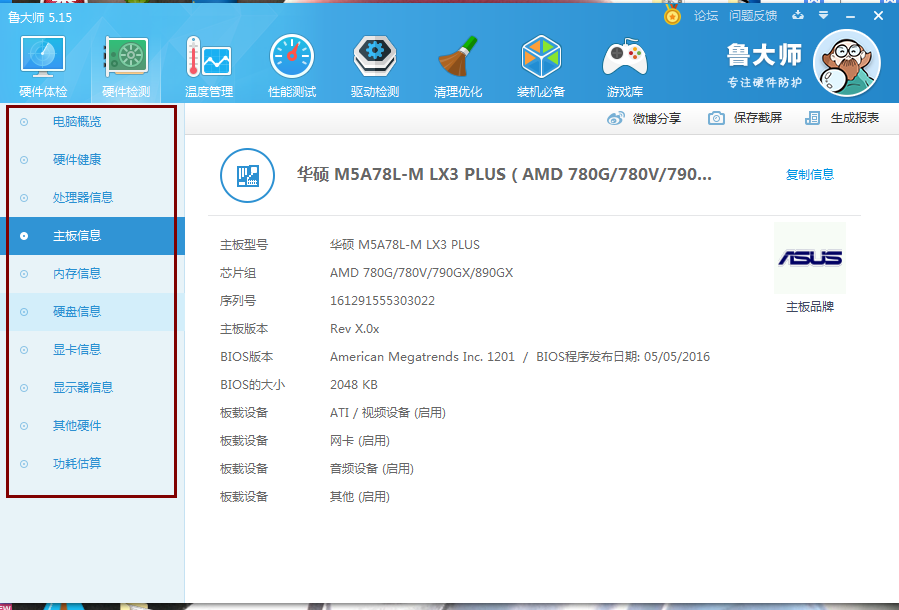Screen dimensions: 899x610
Task: Open the 论坛 forum link
Action: coord(706,16)
